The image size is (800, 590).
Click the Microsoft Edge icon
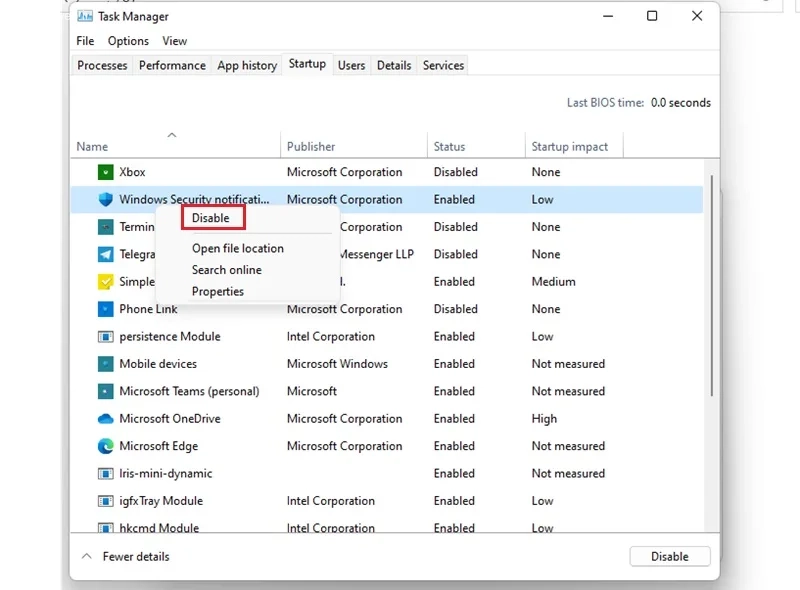(105, 446)
